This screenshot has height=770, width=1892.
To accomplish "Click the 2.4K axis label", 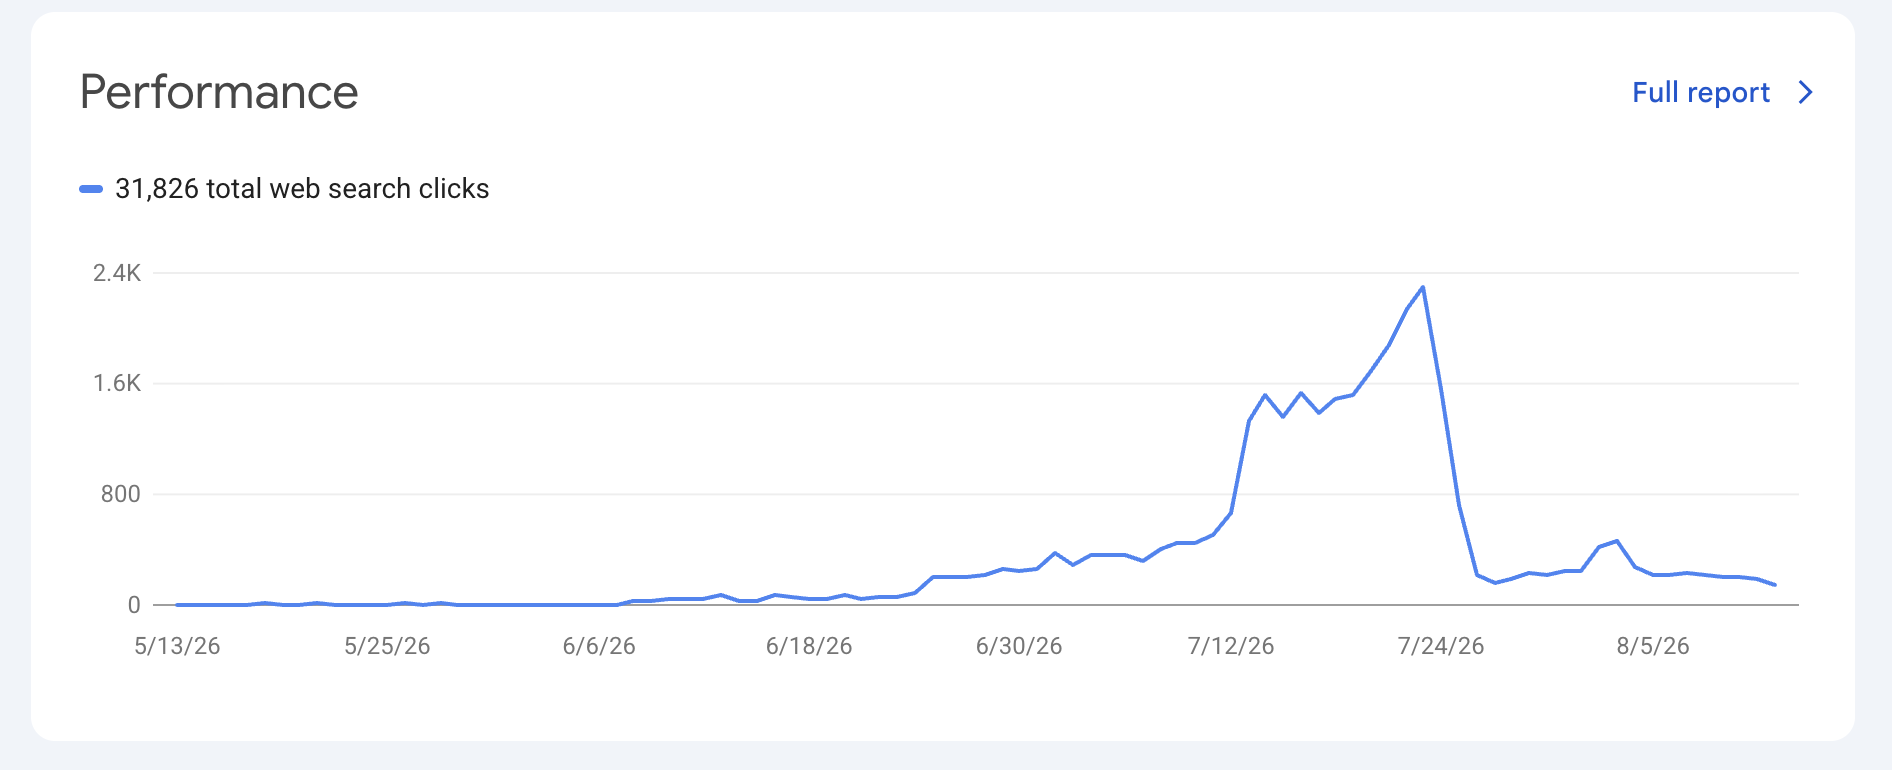I will tap(117, 273).
